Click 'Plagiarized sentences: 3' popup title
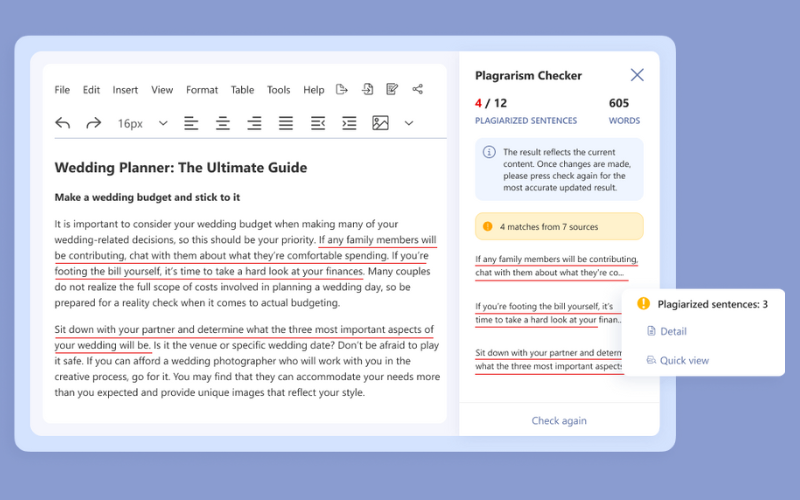This screenshot has width=800, height=500. point(712,304)
